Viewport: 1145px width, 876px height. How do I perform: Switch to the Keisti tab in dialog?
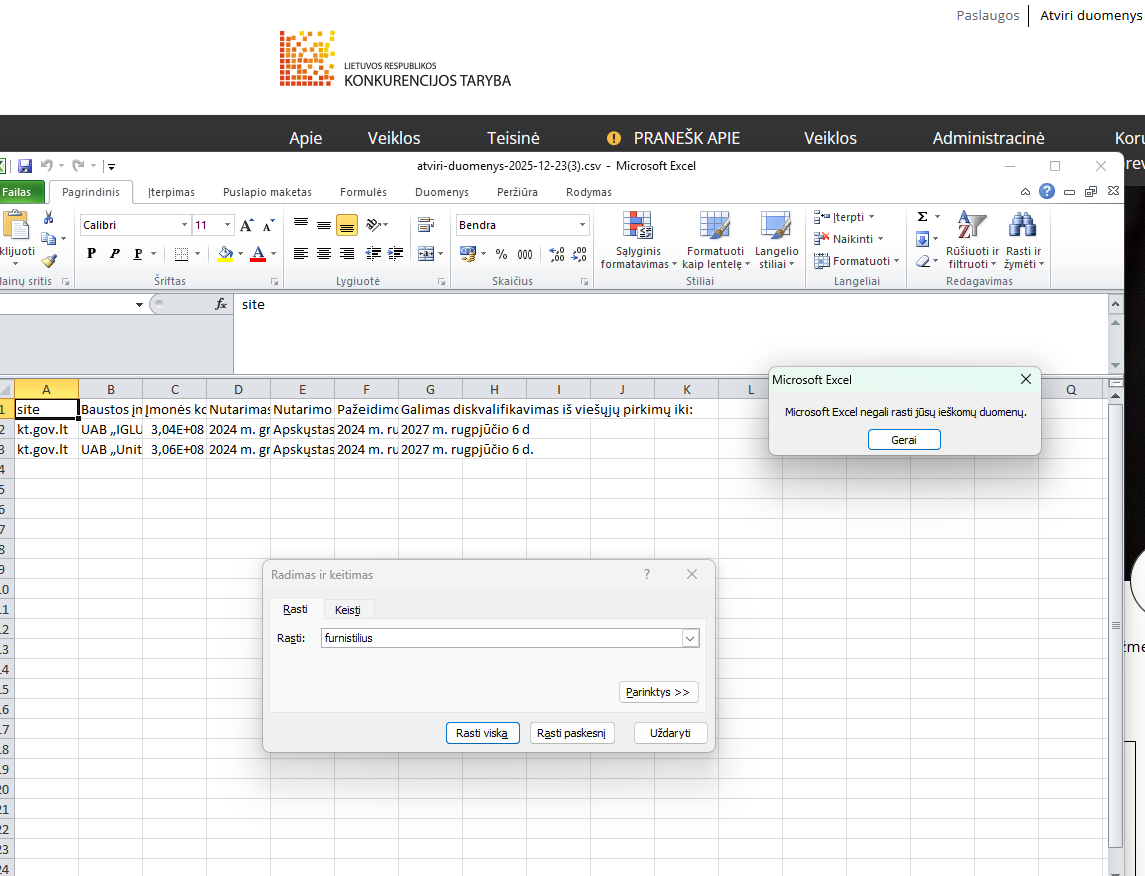[x=348, y=610]
